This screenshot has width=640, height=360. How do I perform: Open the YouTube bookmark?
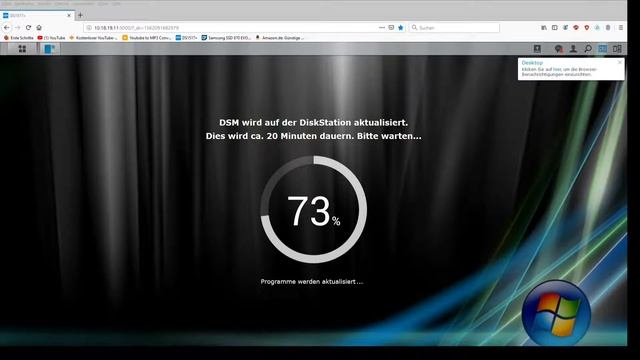(51, 38)
